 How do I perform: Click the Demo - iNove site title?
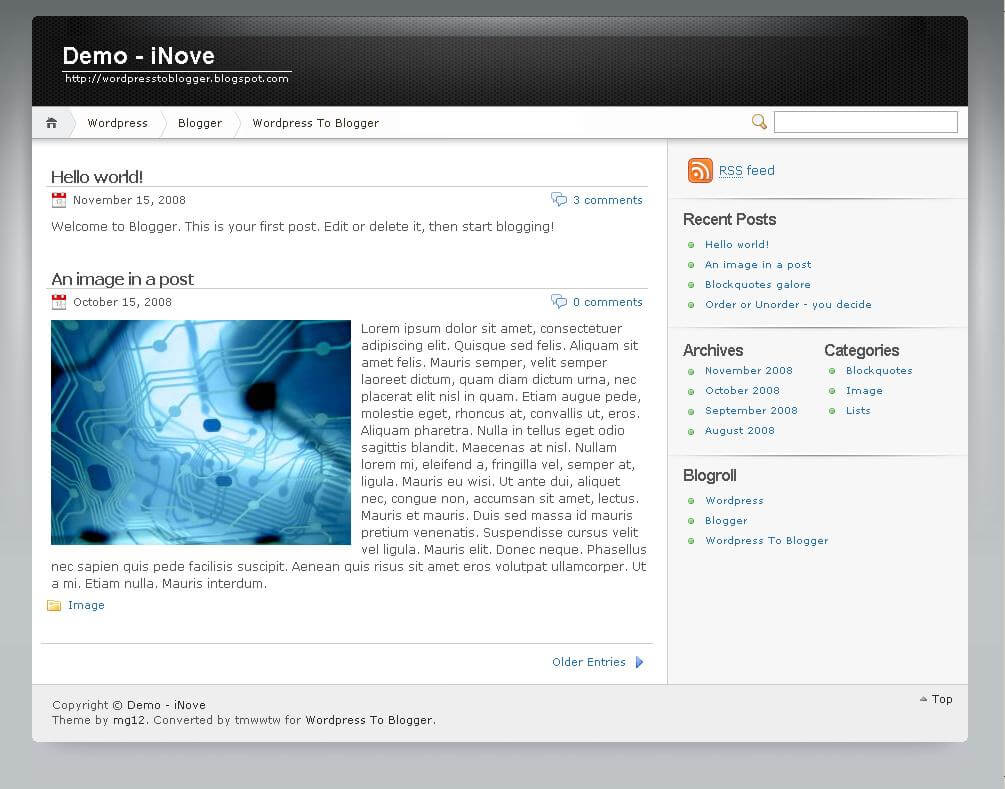point(138,56)
